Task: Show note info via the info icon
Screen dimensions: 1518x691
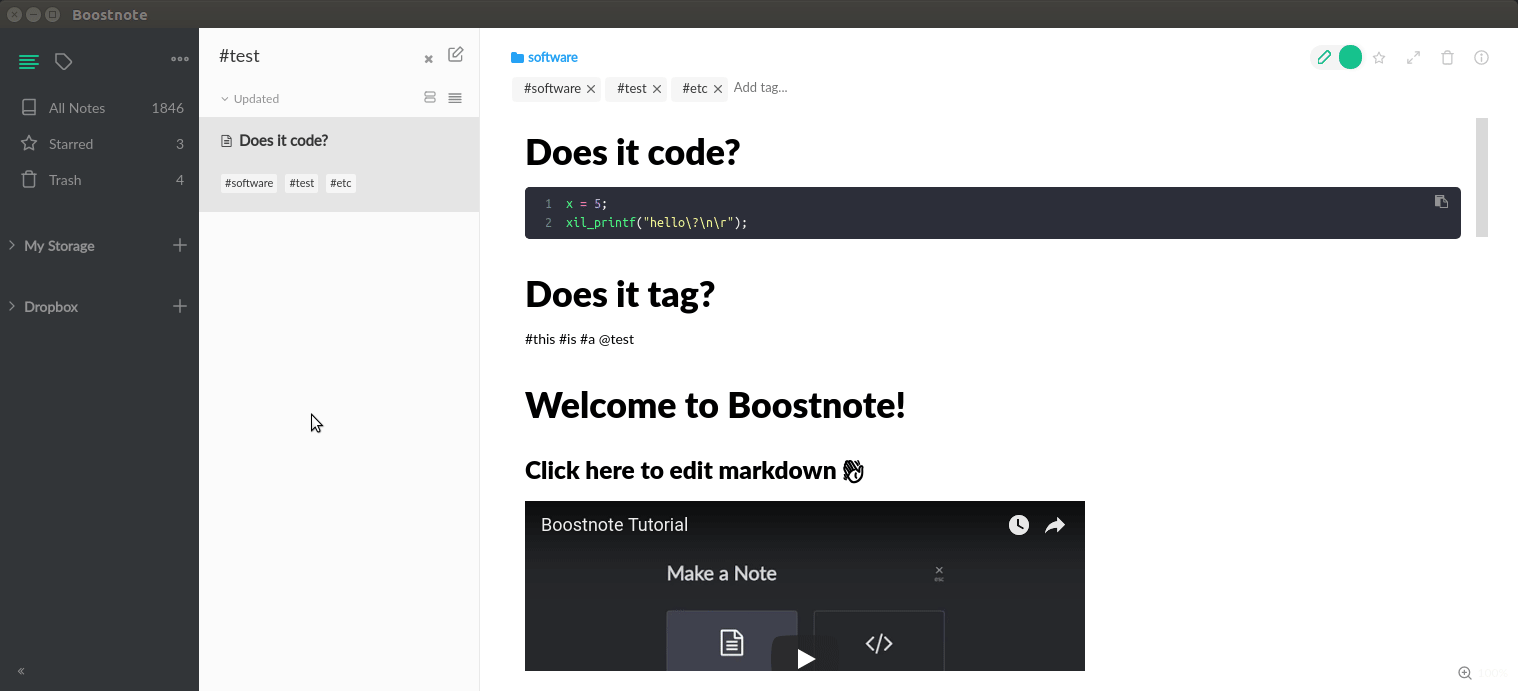Action: (1481, 58)
